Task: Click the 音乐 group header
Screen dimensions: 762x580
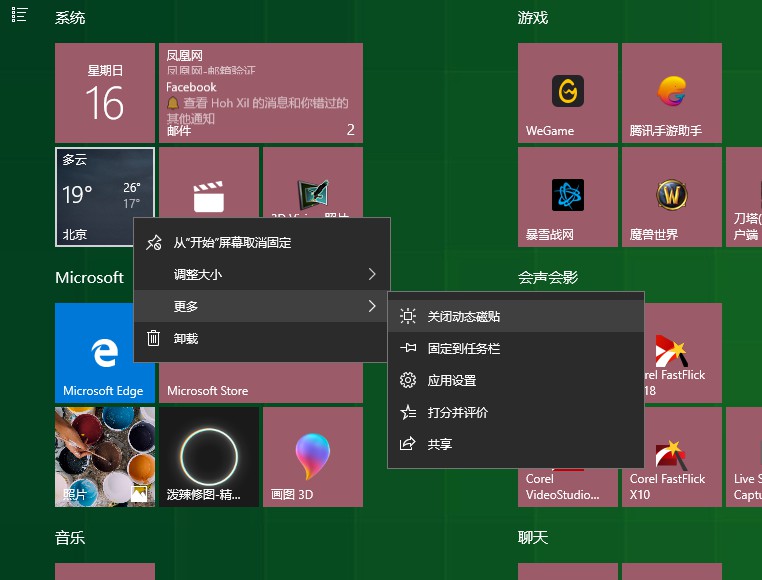Action: (70, 538)
